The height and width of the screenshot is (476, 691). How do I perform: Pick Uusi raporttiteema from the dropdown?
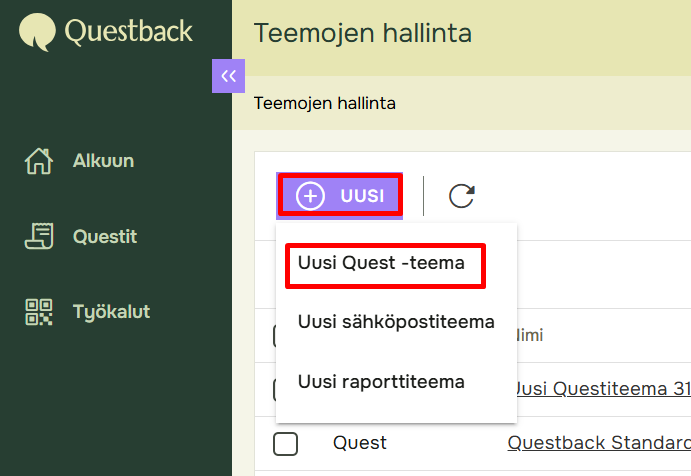(381, 382)
